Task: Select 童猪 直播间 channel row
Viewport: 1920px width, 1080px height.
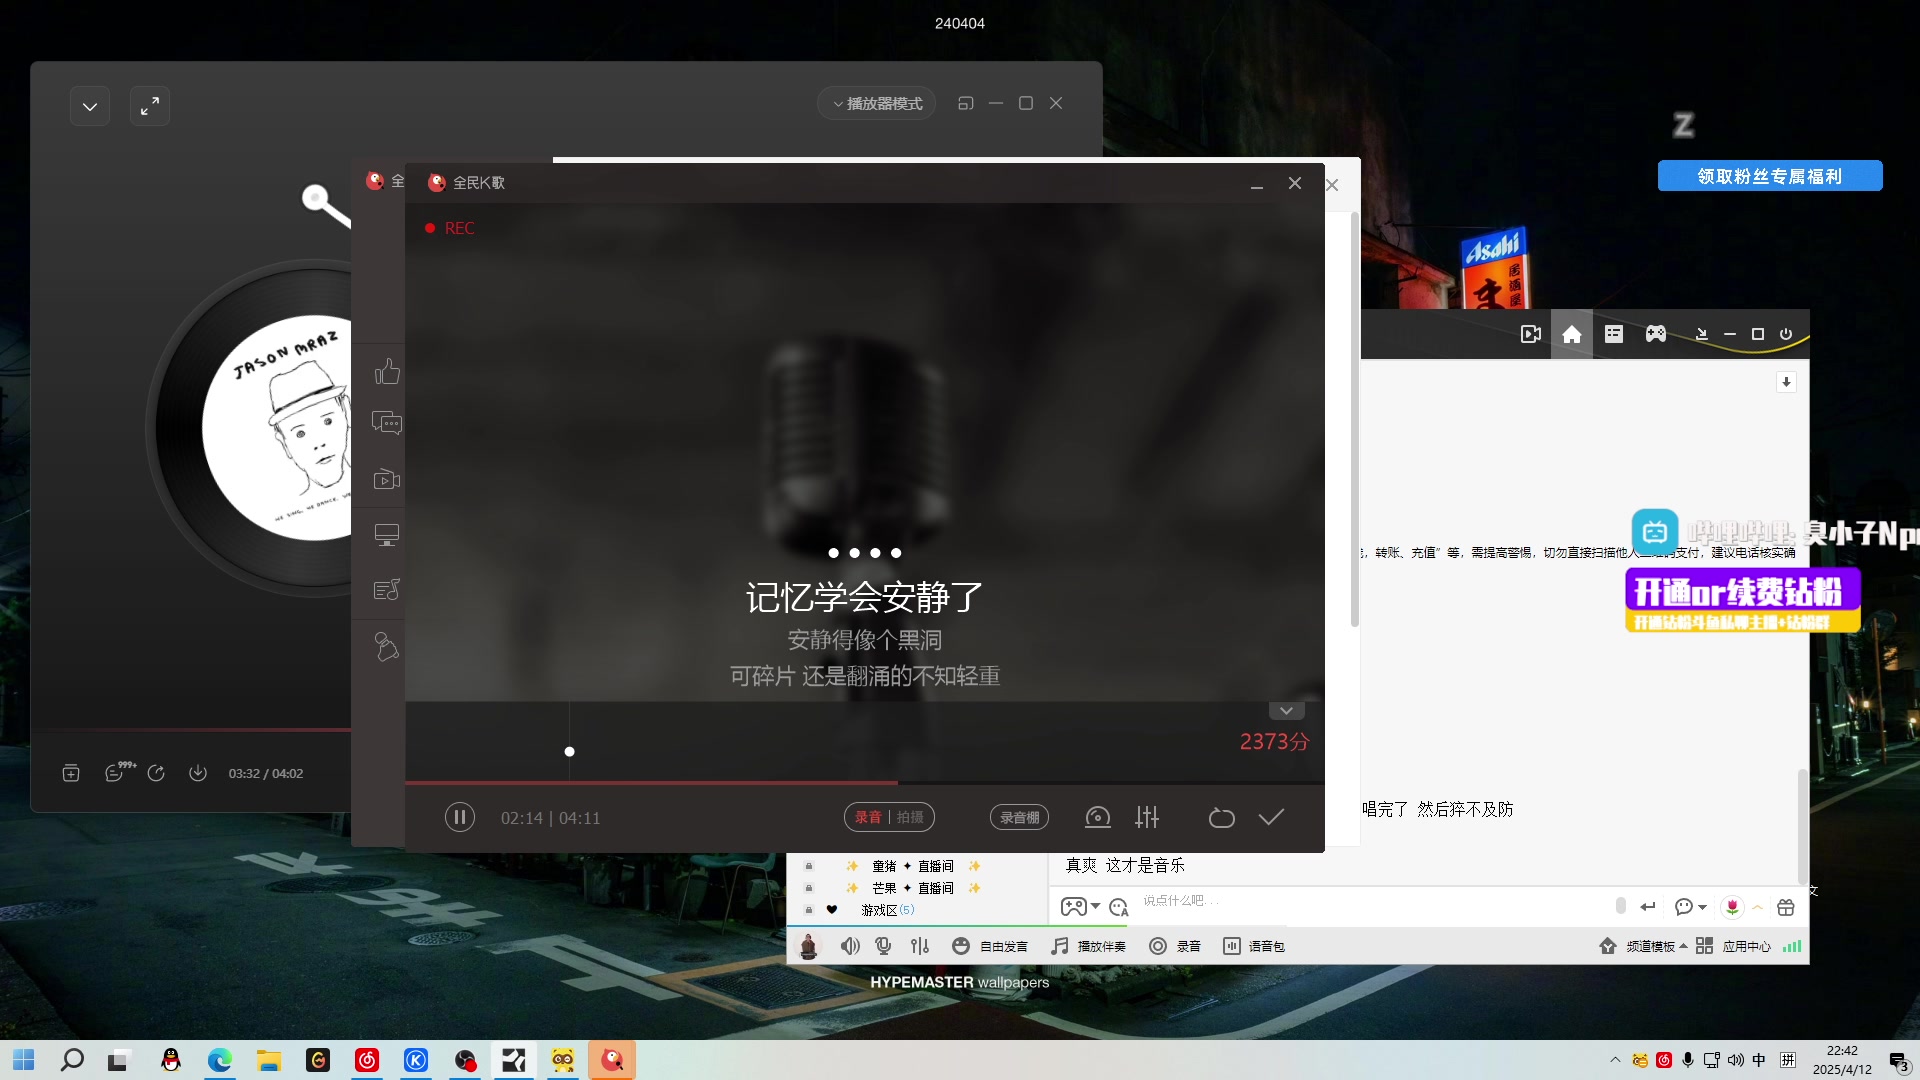Action: [912, 866]
